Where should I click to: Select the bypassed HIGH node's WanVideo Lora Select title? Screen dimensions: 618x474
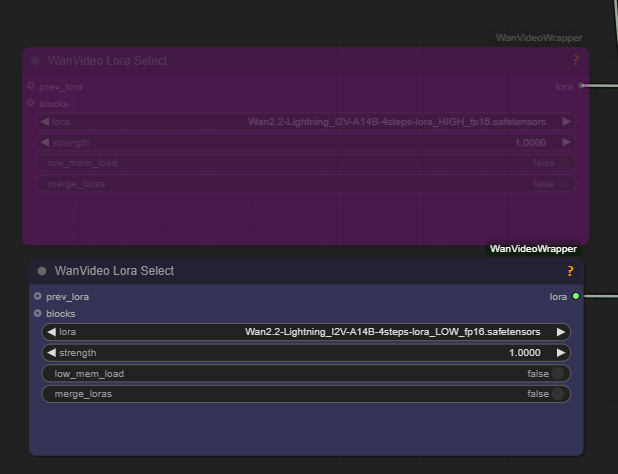(x=108, y=61)
